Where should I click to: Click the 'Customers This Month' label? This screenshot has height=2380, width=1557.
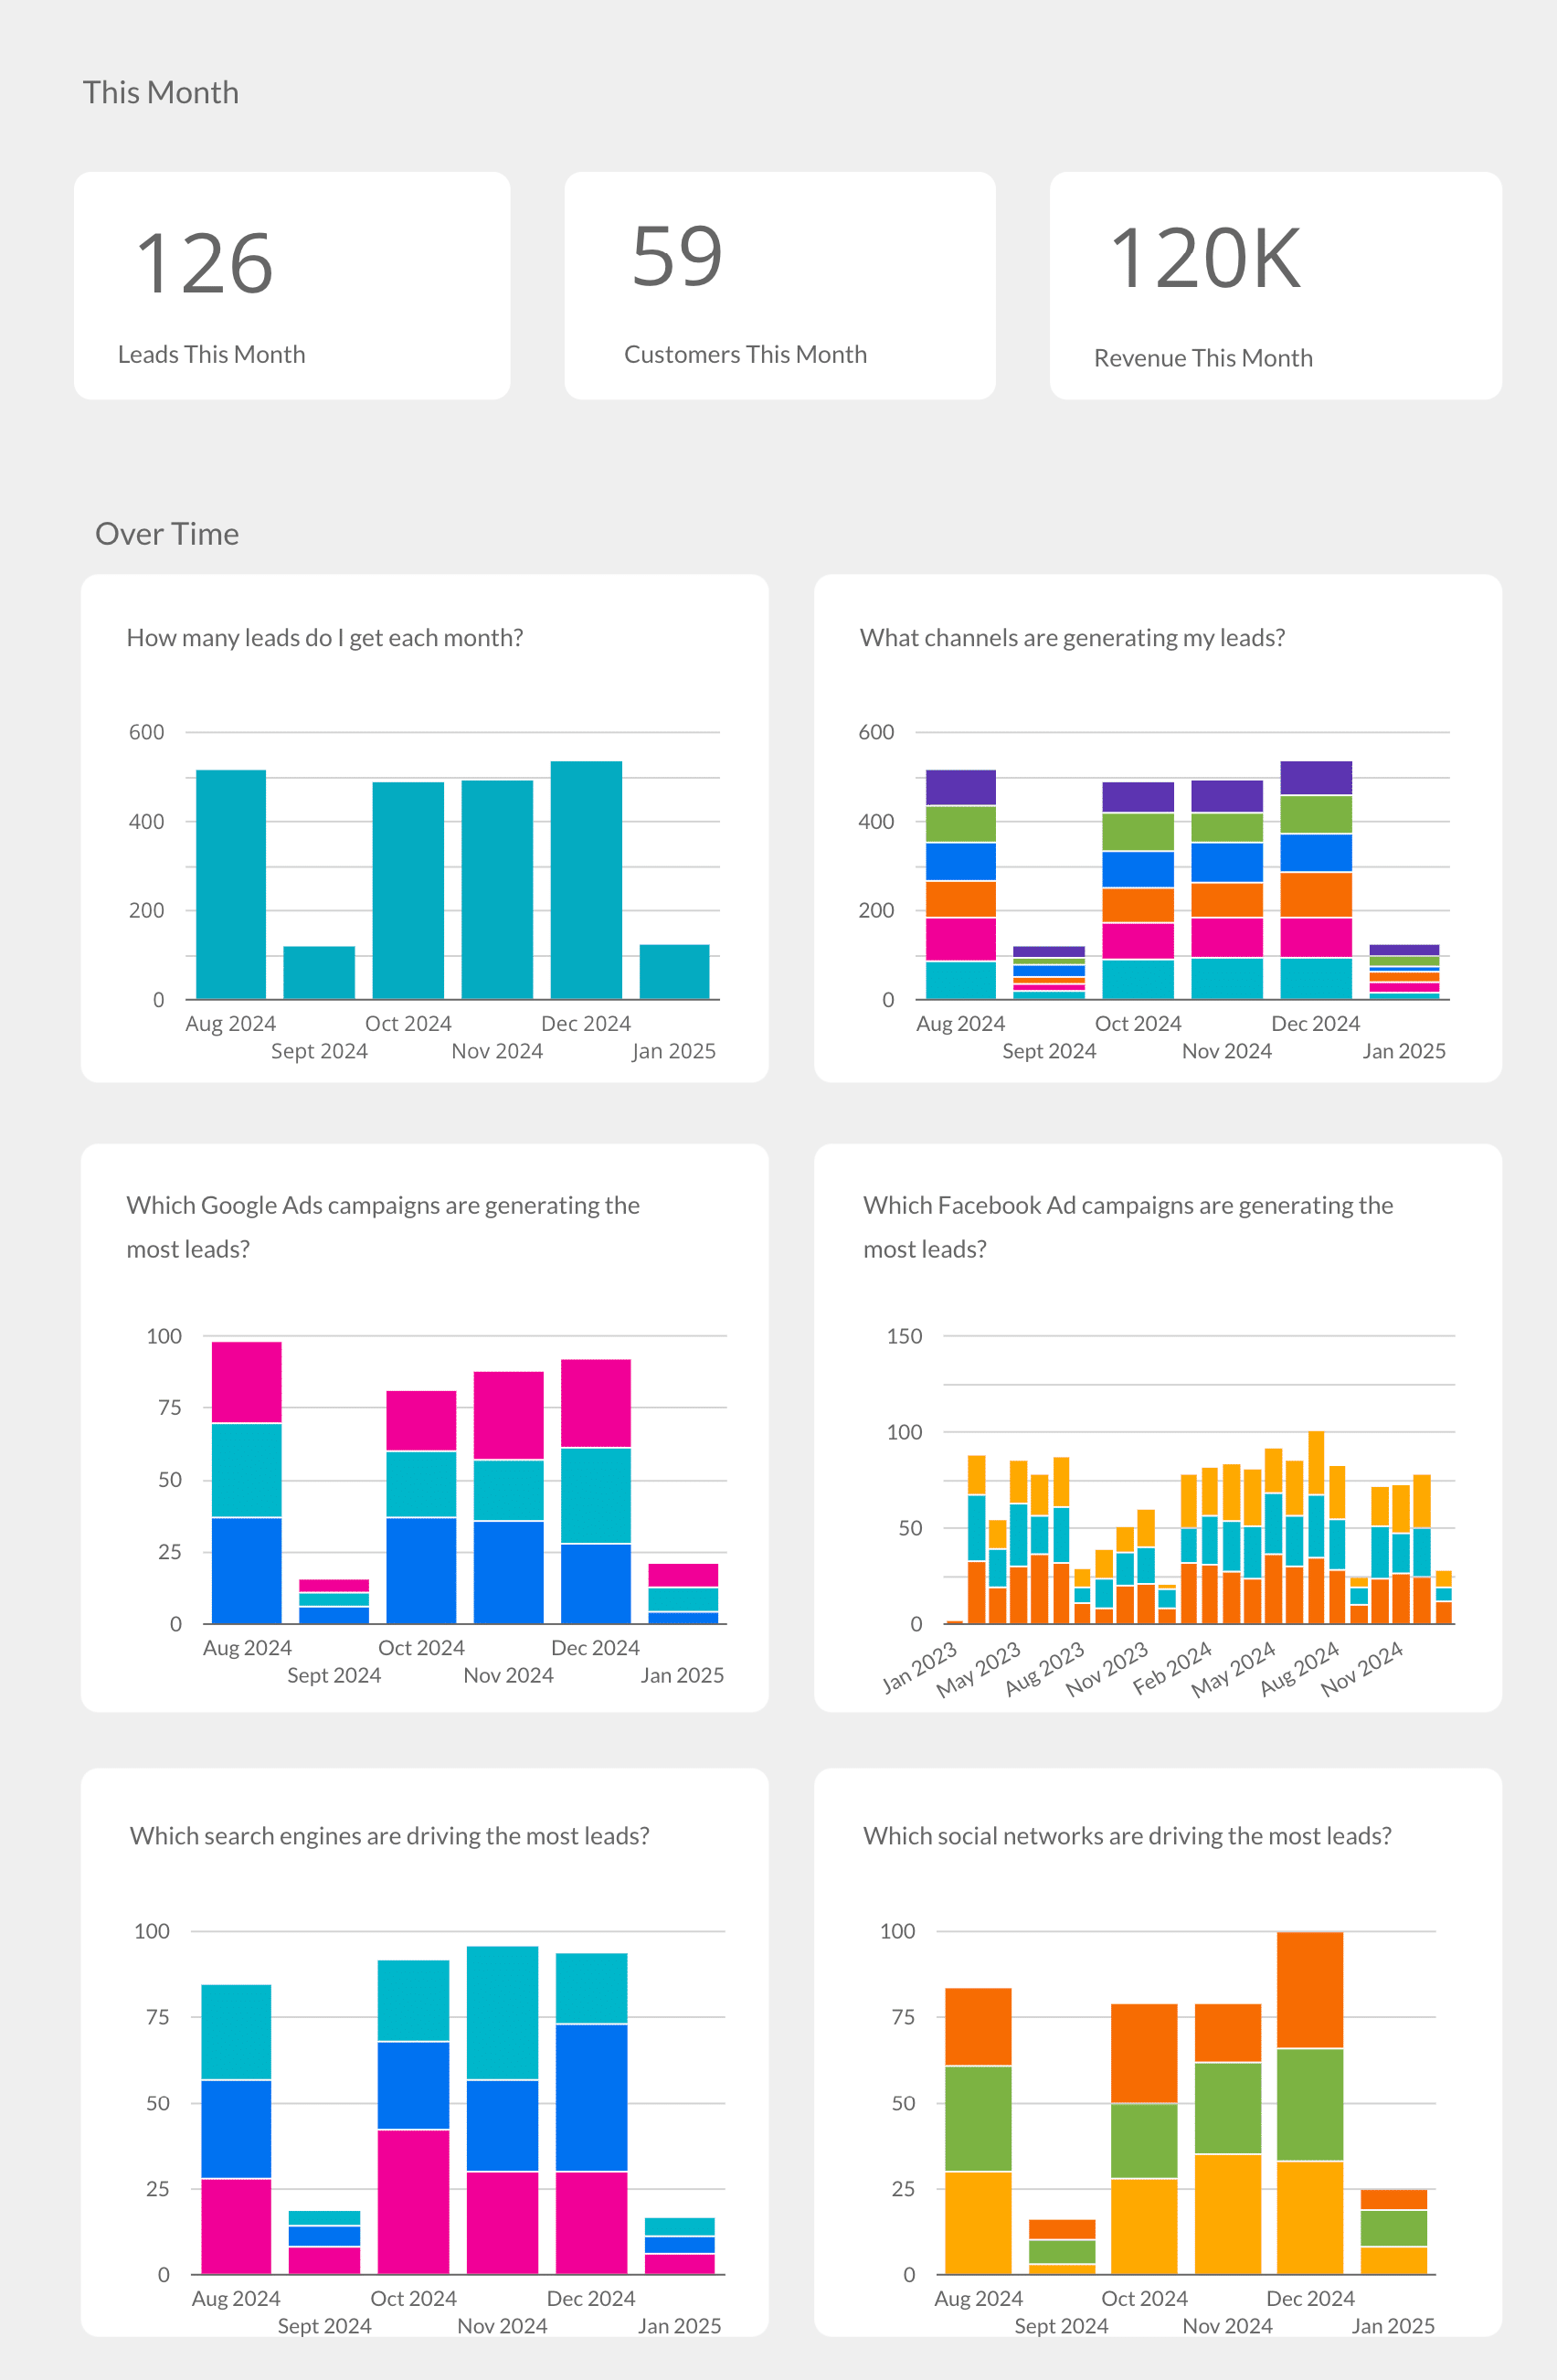[x=745, y=354]
